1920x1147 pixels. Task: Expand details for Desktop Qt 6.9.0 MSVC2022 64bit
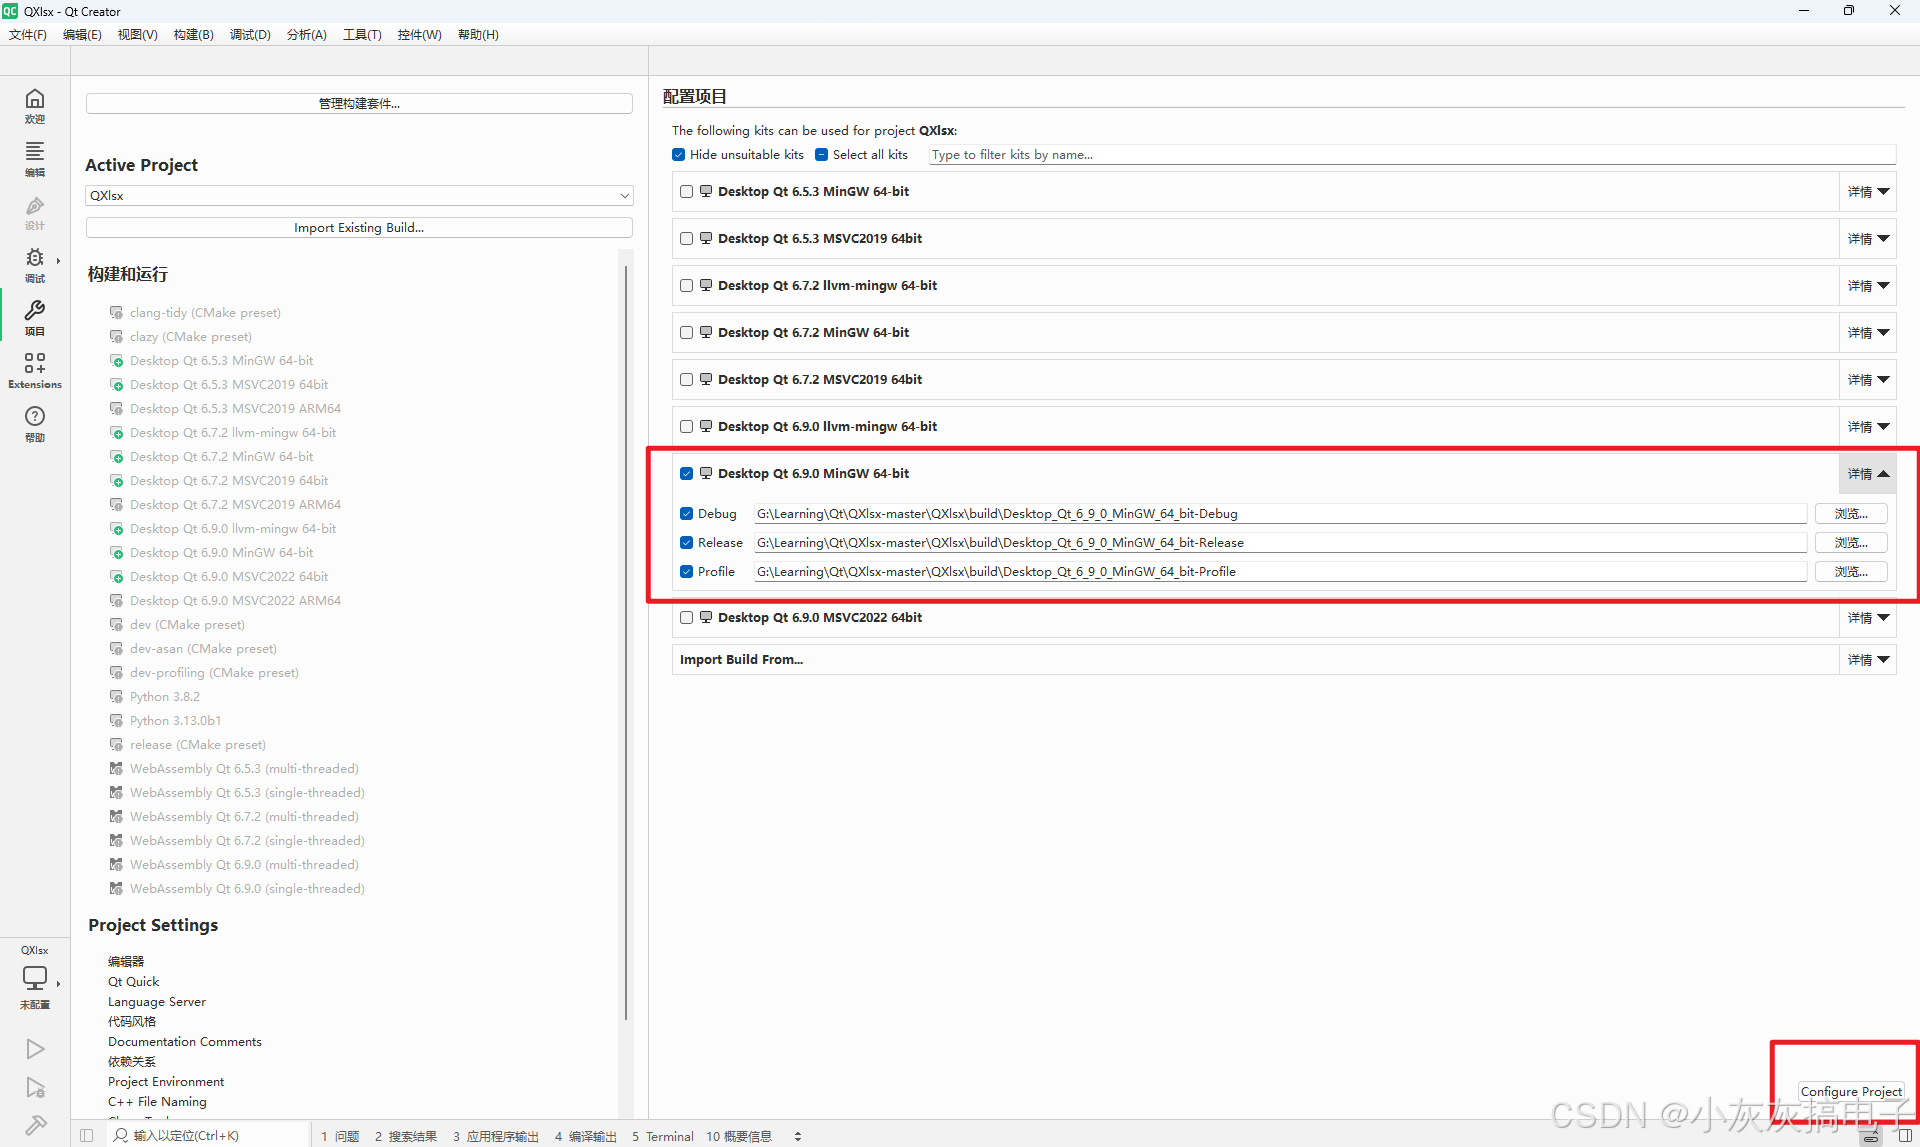coord(1868,618)
